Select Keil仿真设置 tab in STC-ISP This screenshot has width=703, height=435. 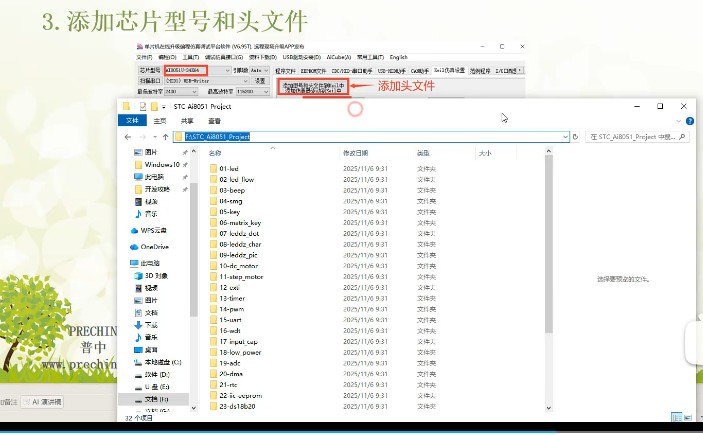click(x=450, y=70)
